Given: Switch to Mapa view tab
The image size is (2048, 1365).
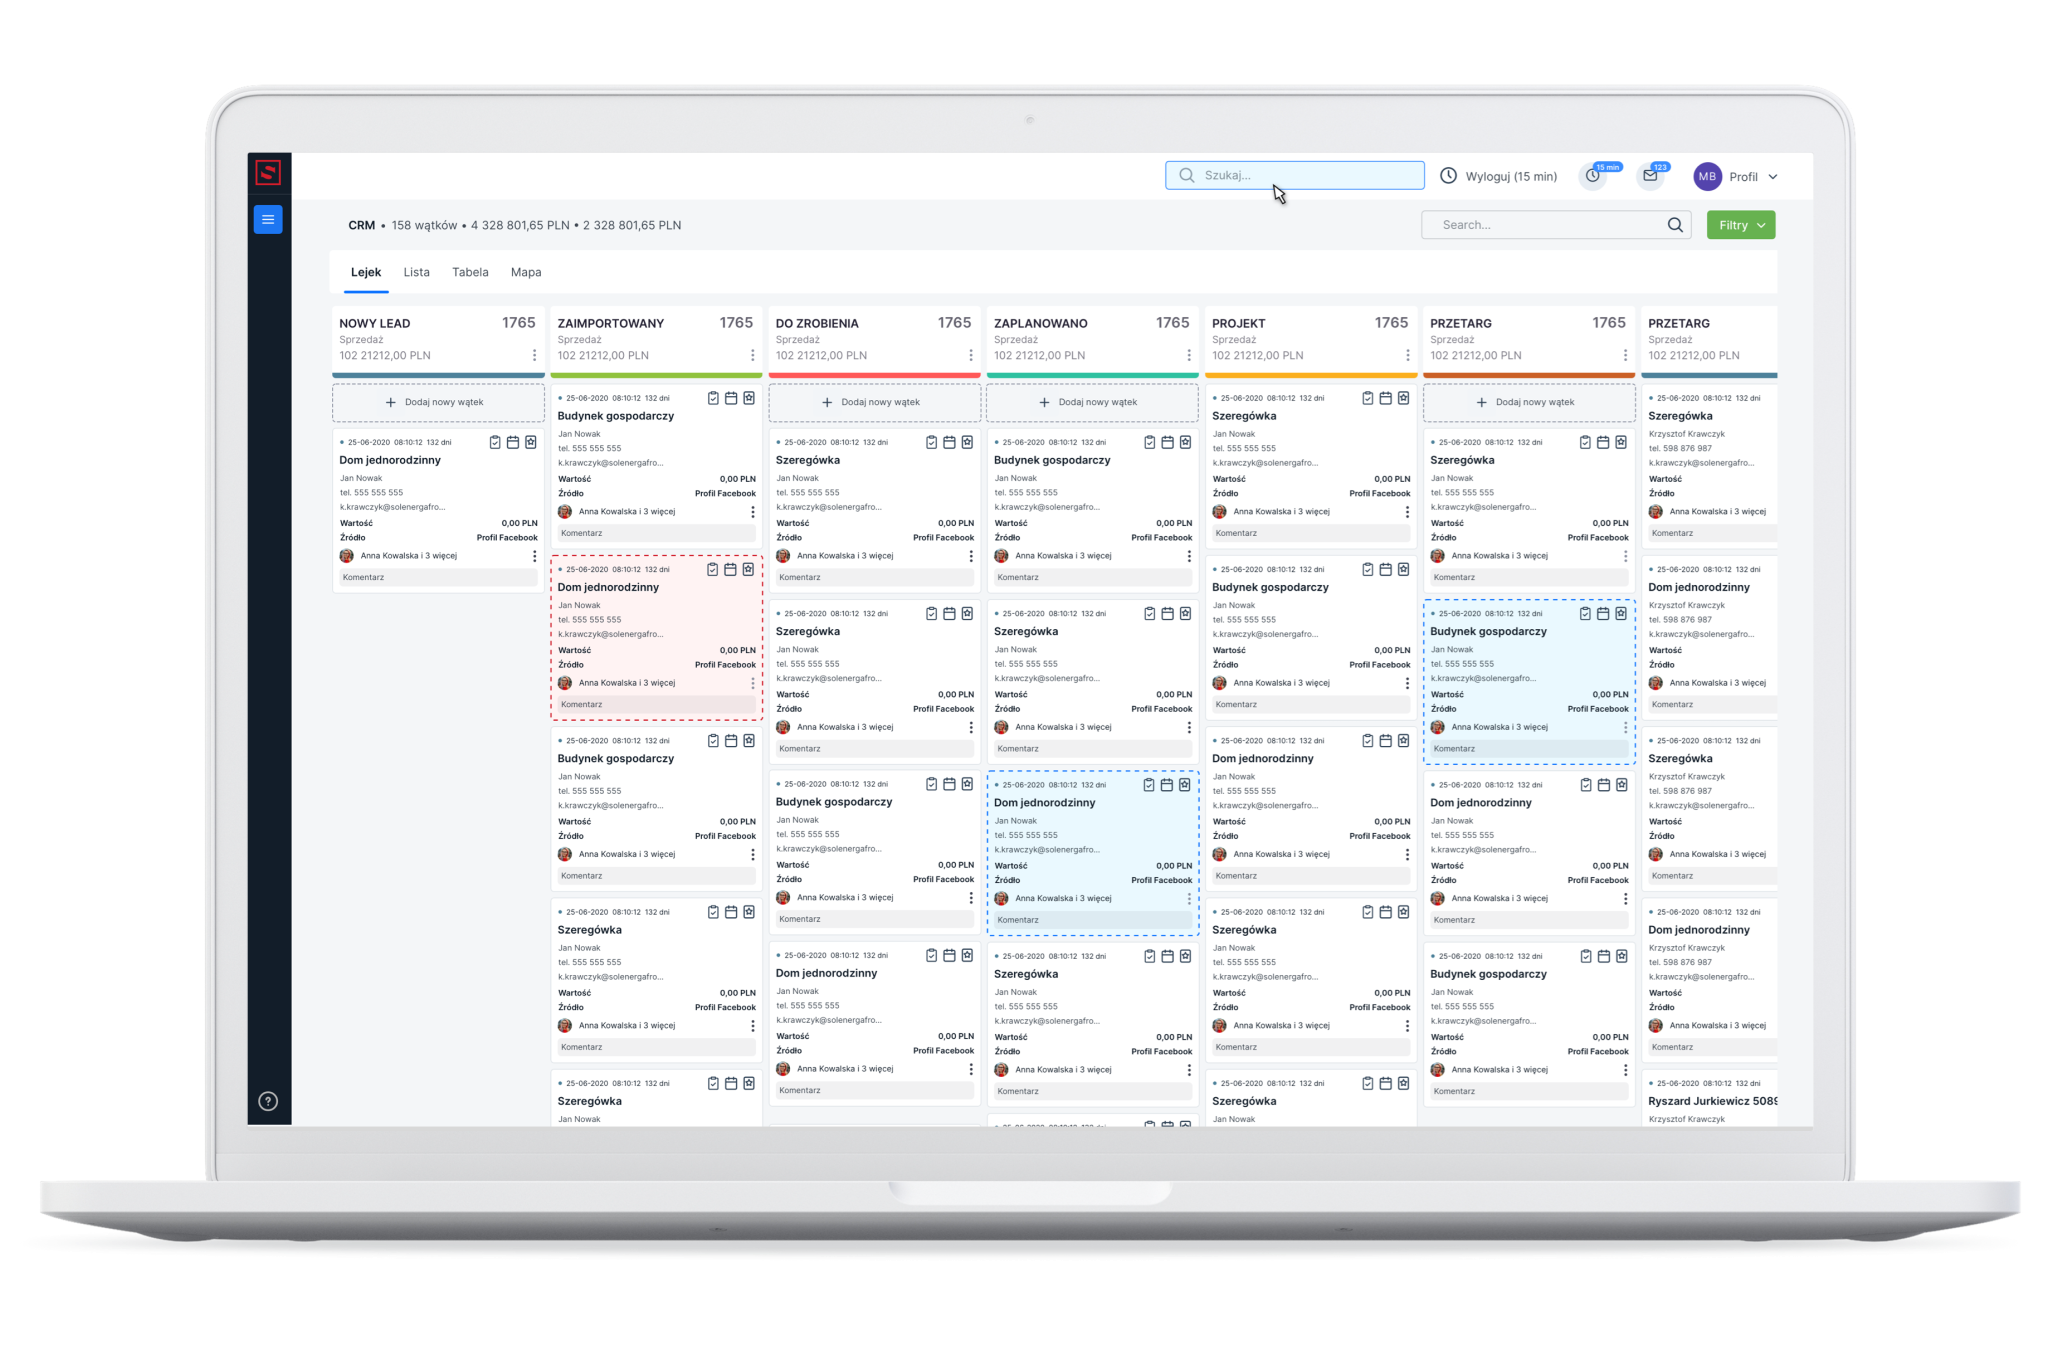Looking at the screenshot, I should click(x=527, y=271).
